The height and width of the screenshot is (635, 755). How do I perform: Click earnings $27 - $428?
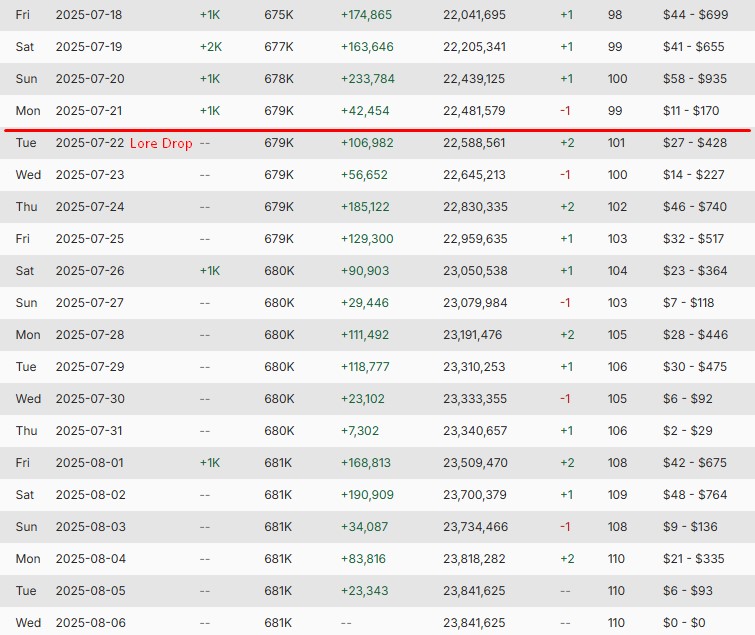(695, 143)
